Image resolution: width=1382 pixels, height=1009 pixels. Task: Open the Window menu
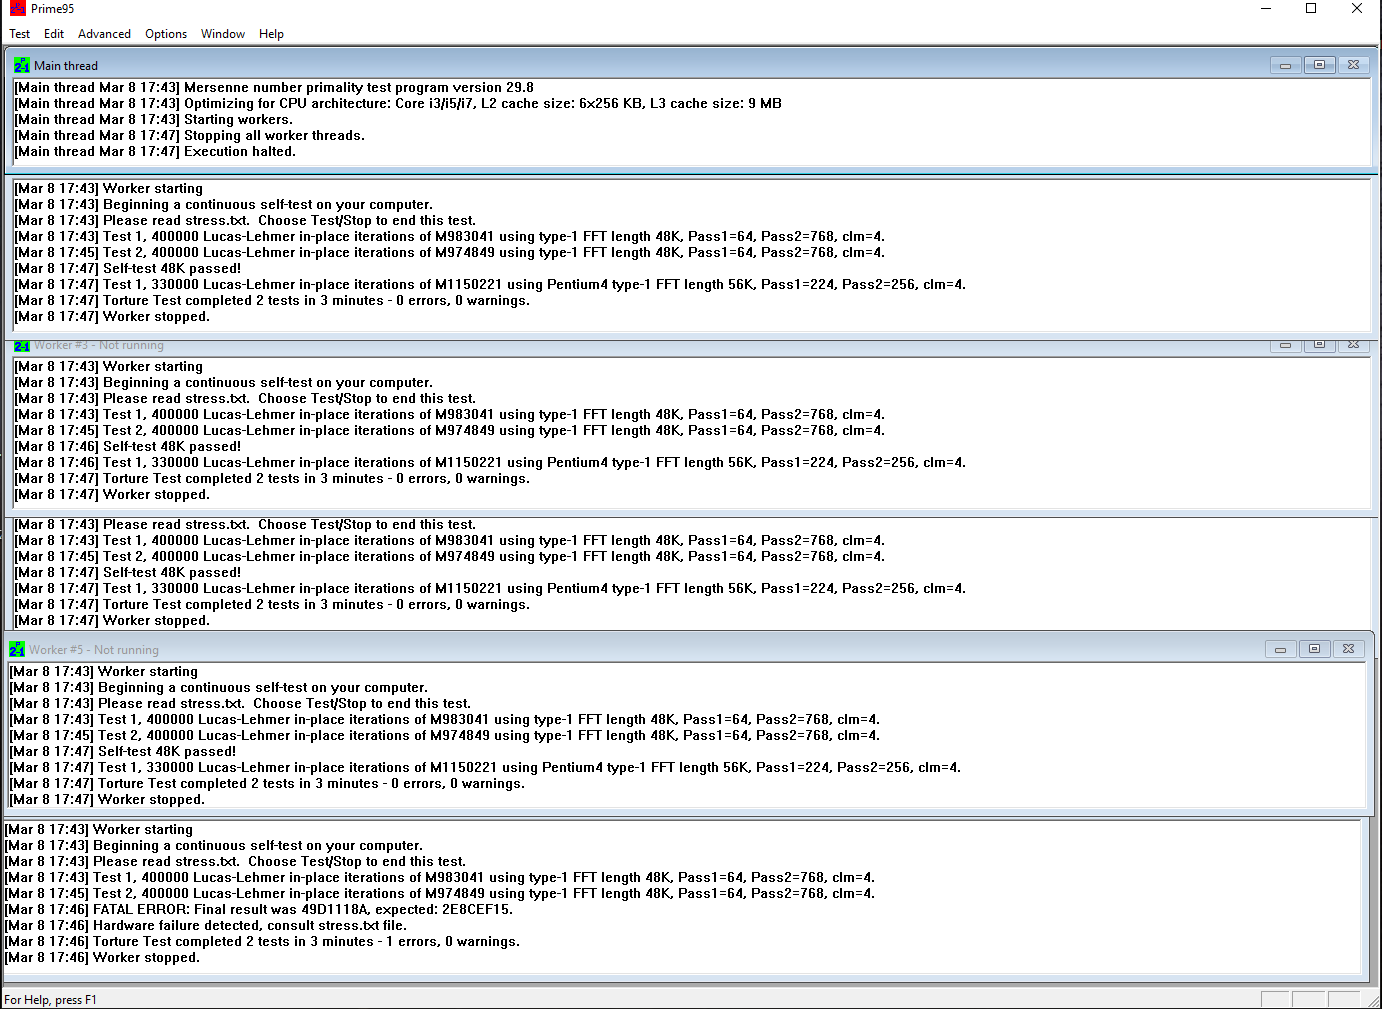[223, 34]
